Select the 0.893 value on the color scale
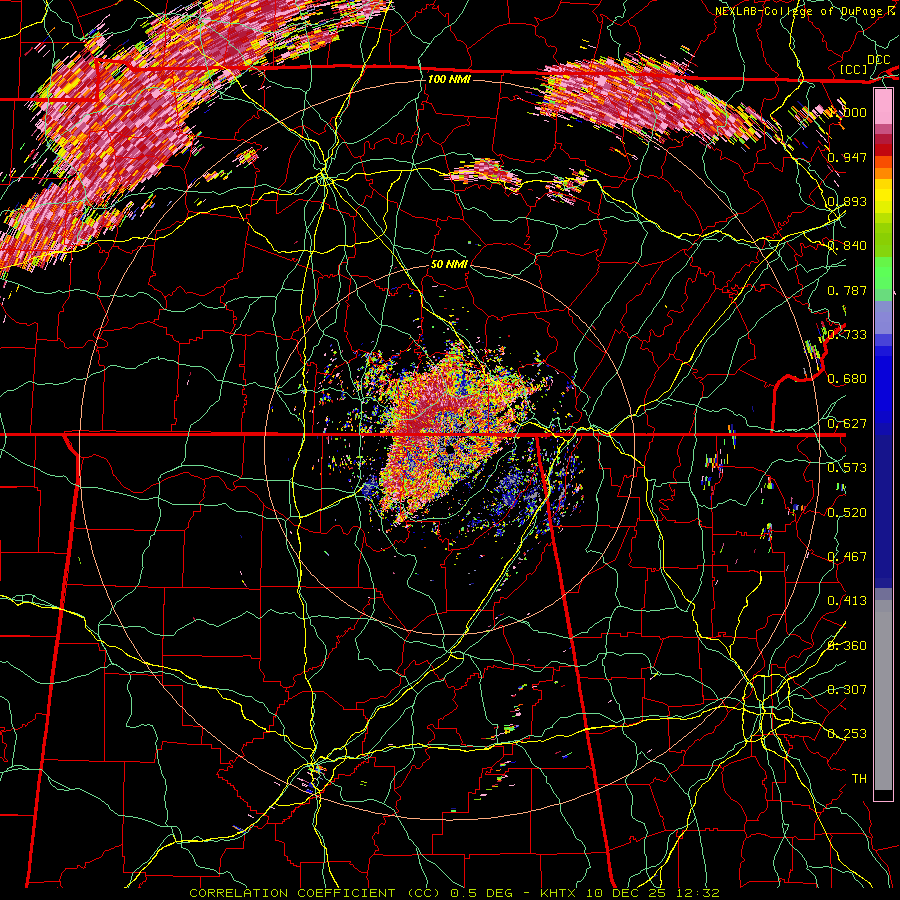900x900 pixels. [x=847, y=201]
